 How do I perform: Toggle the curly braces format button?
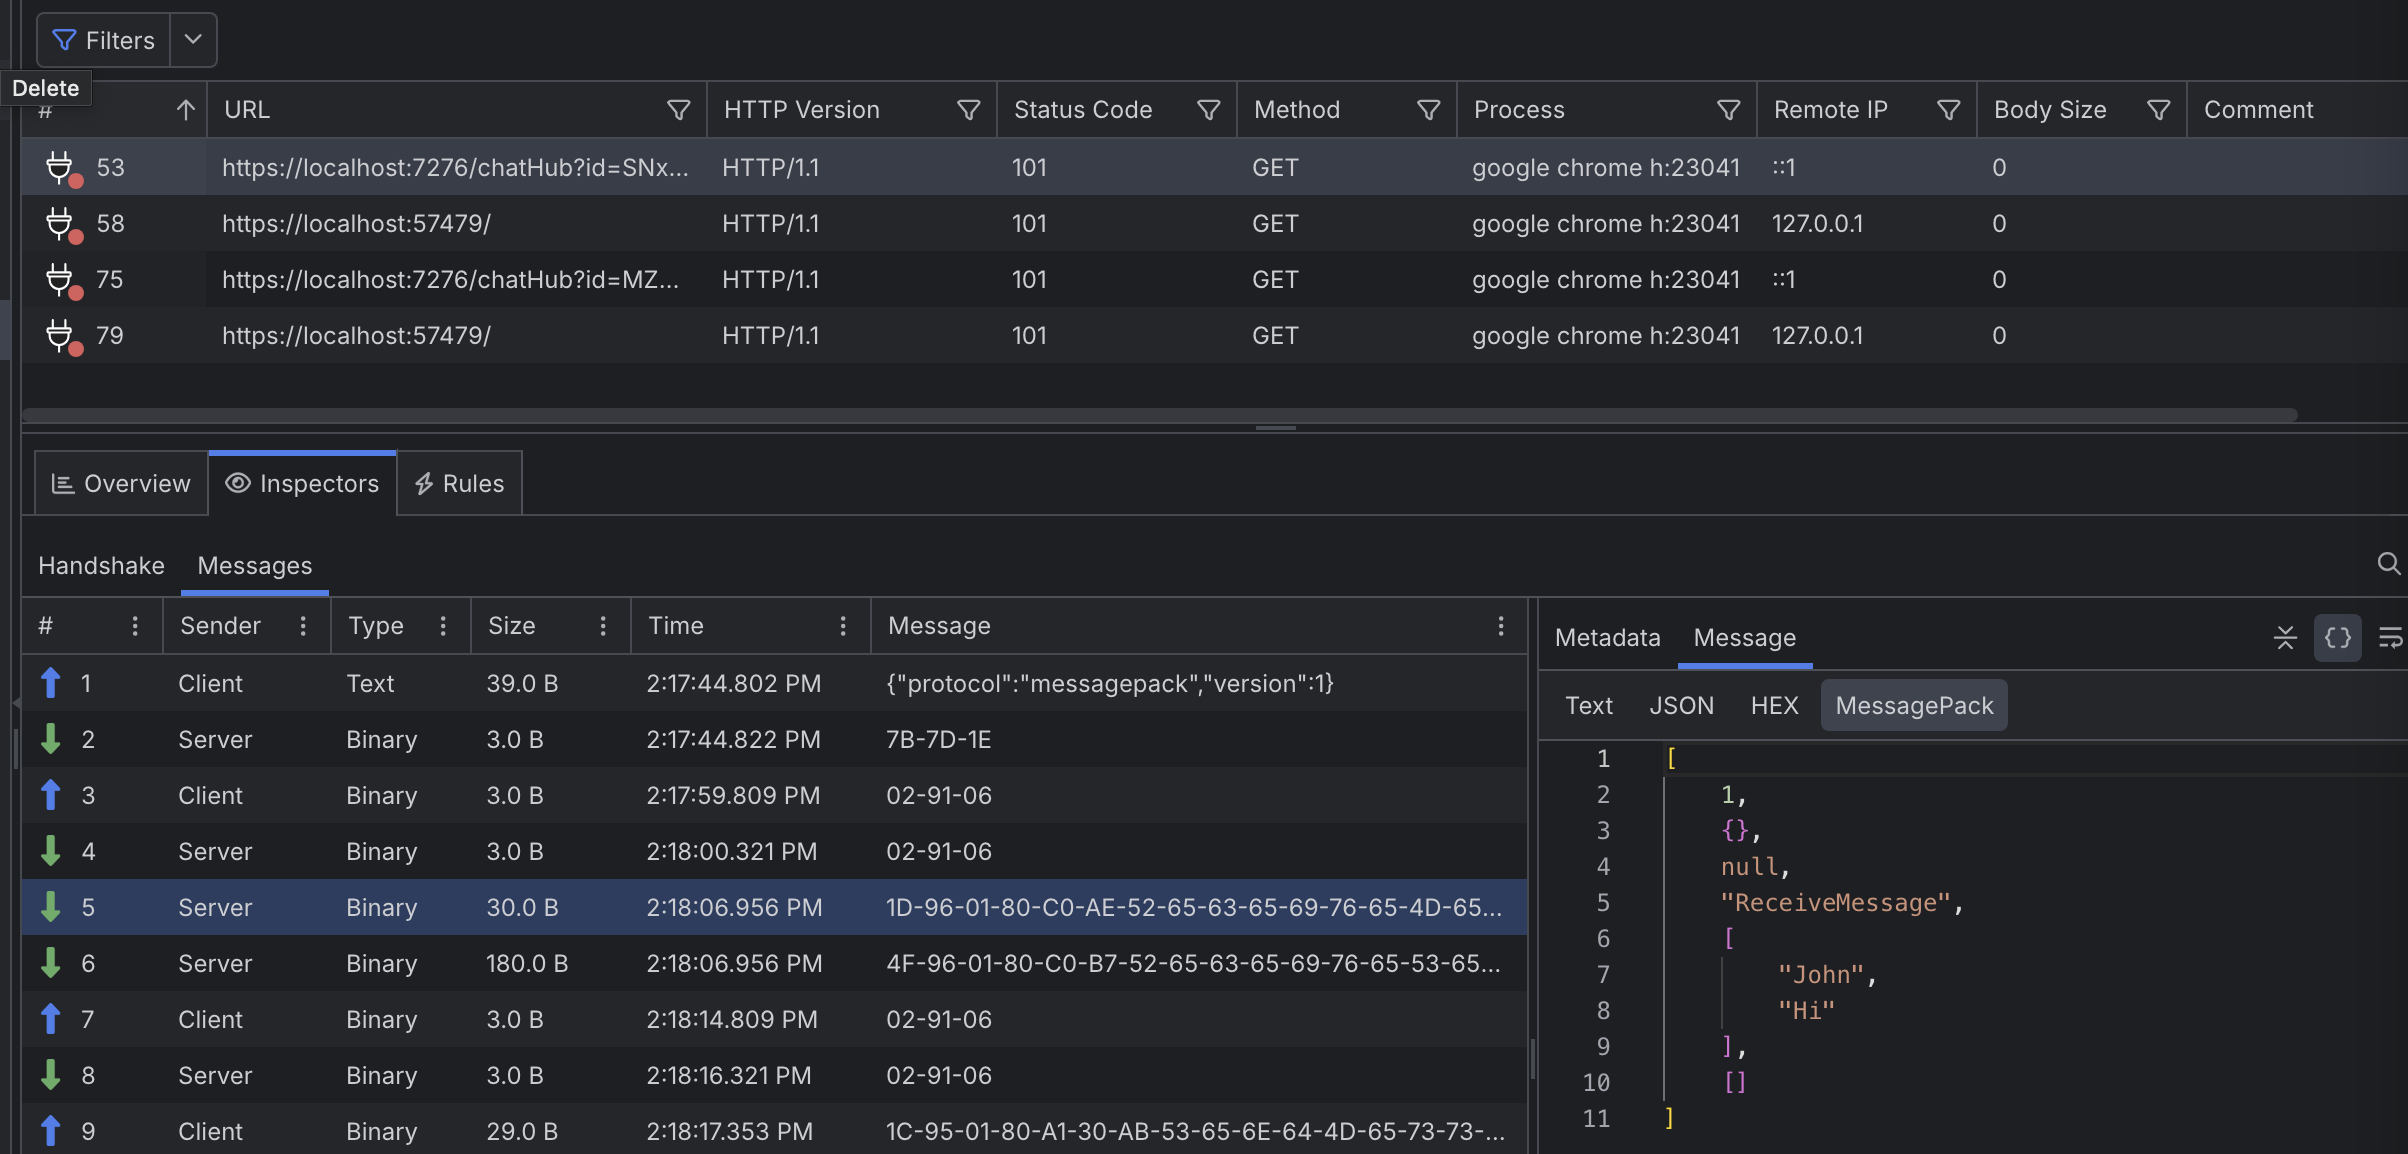(2338, 638)
